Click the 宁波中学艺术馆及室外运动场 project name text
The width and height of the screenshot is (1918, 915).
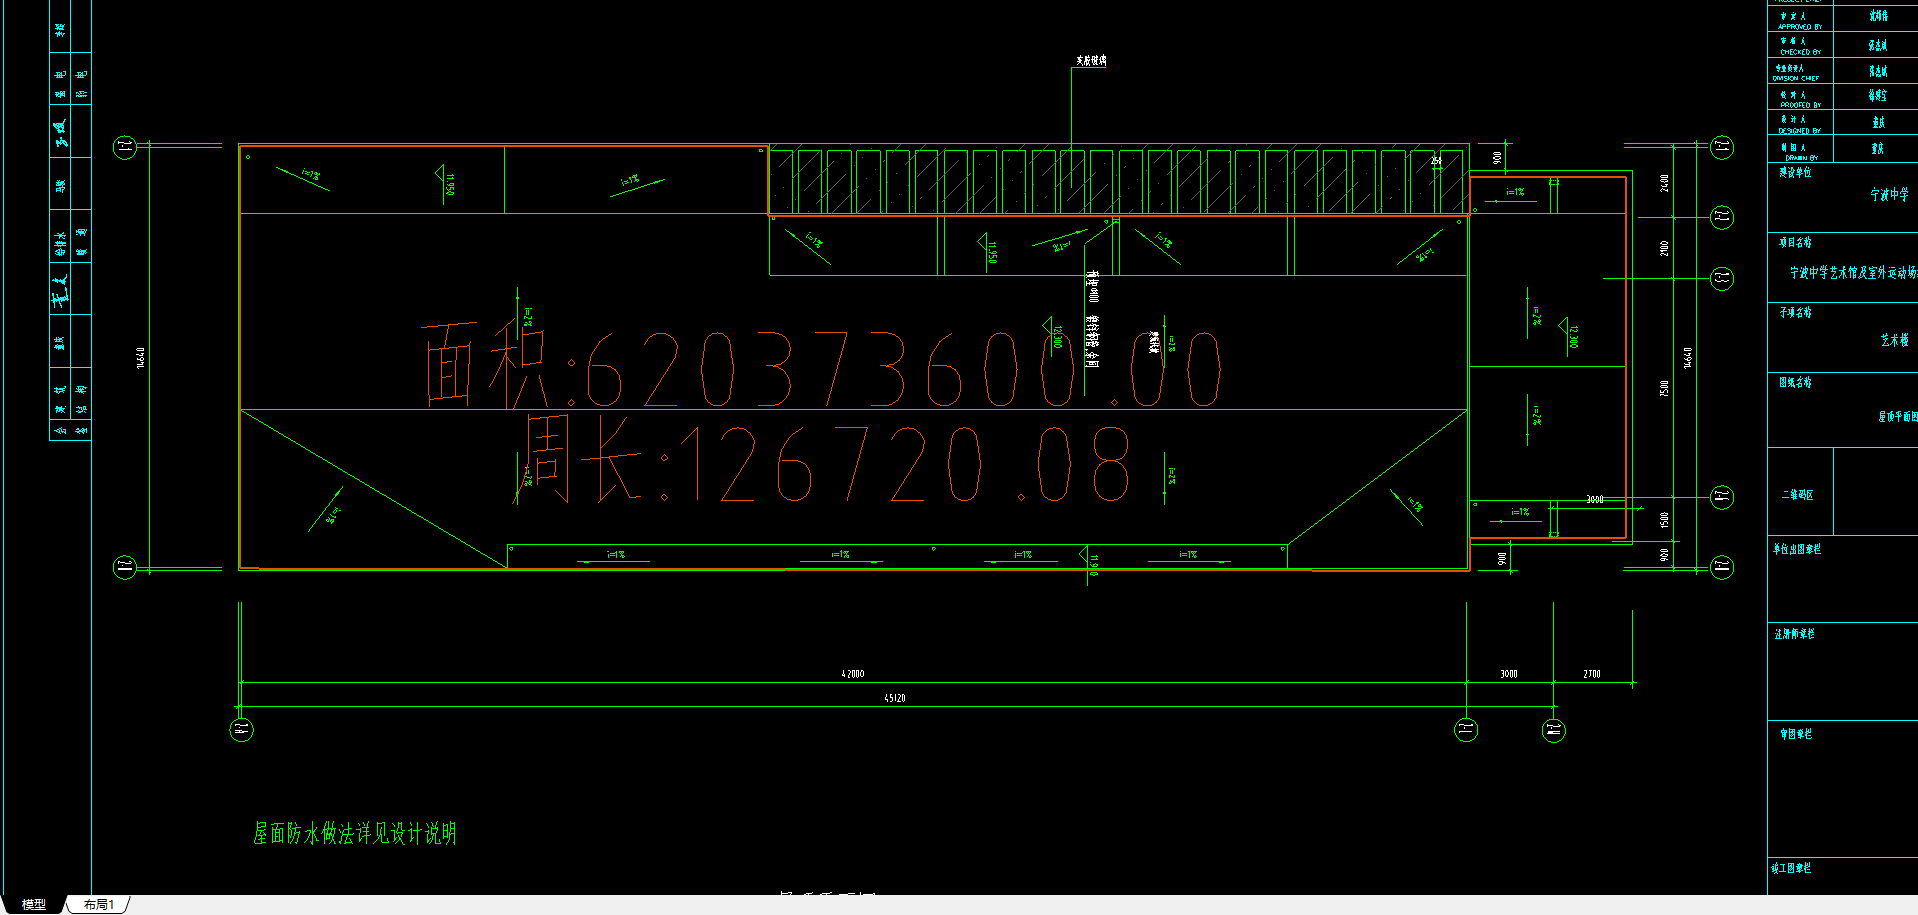pos(1853,272)
